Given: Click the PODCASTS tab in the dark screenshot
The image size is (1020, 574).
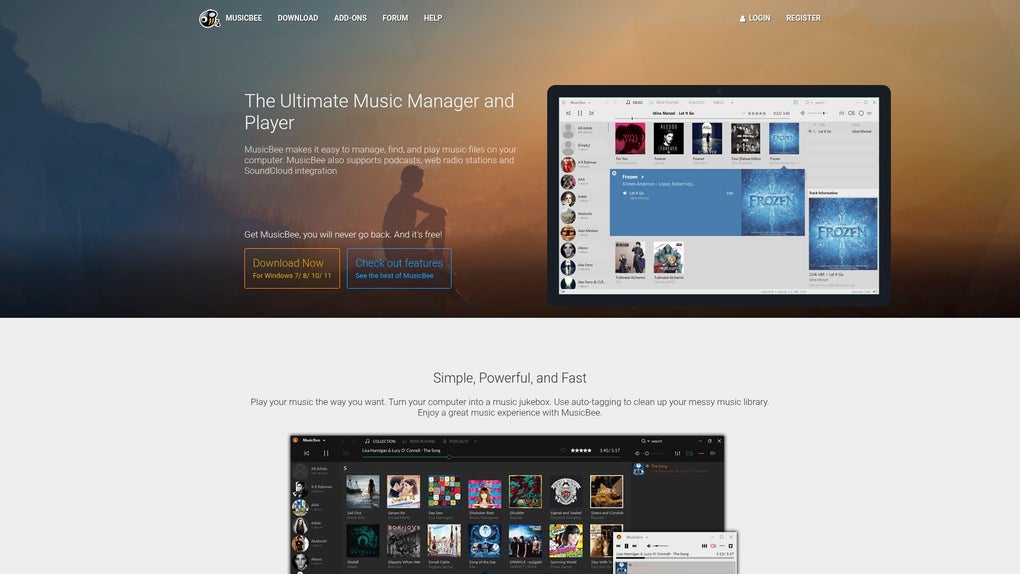Looking at the screenshot, I should [455, 441].
